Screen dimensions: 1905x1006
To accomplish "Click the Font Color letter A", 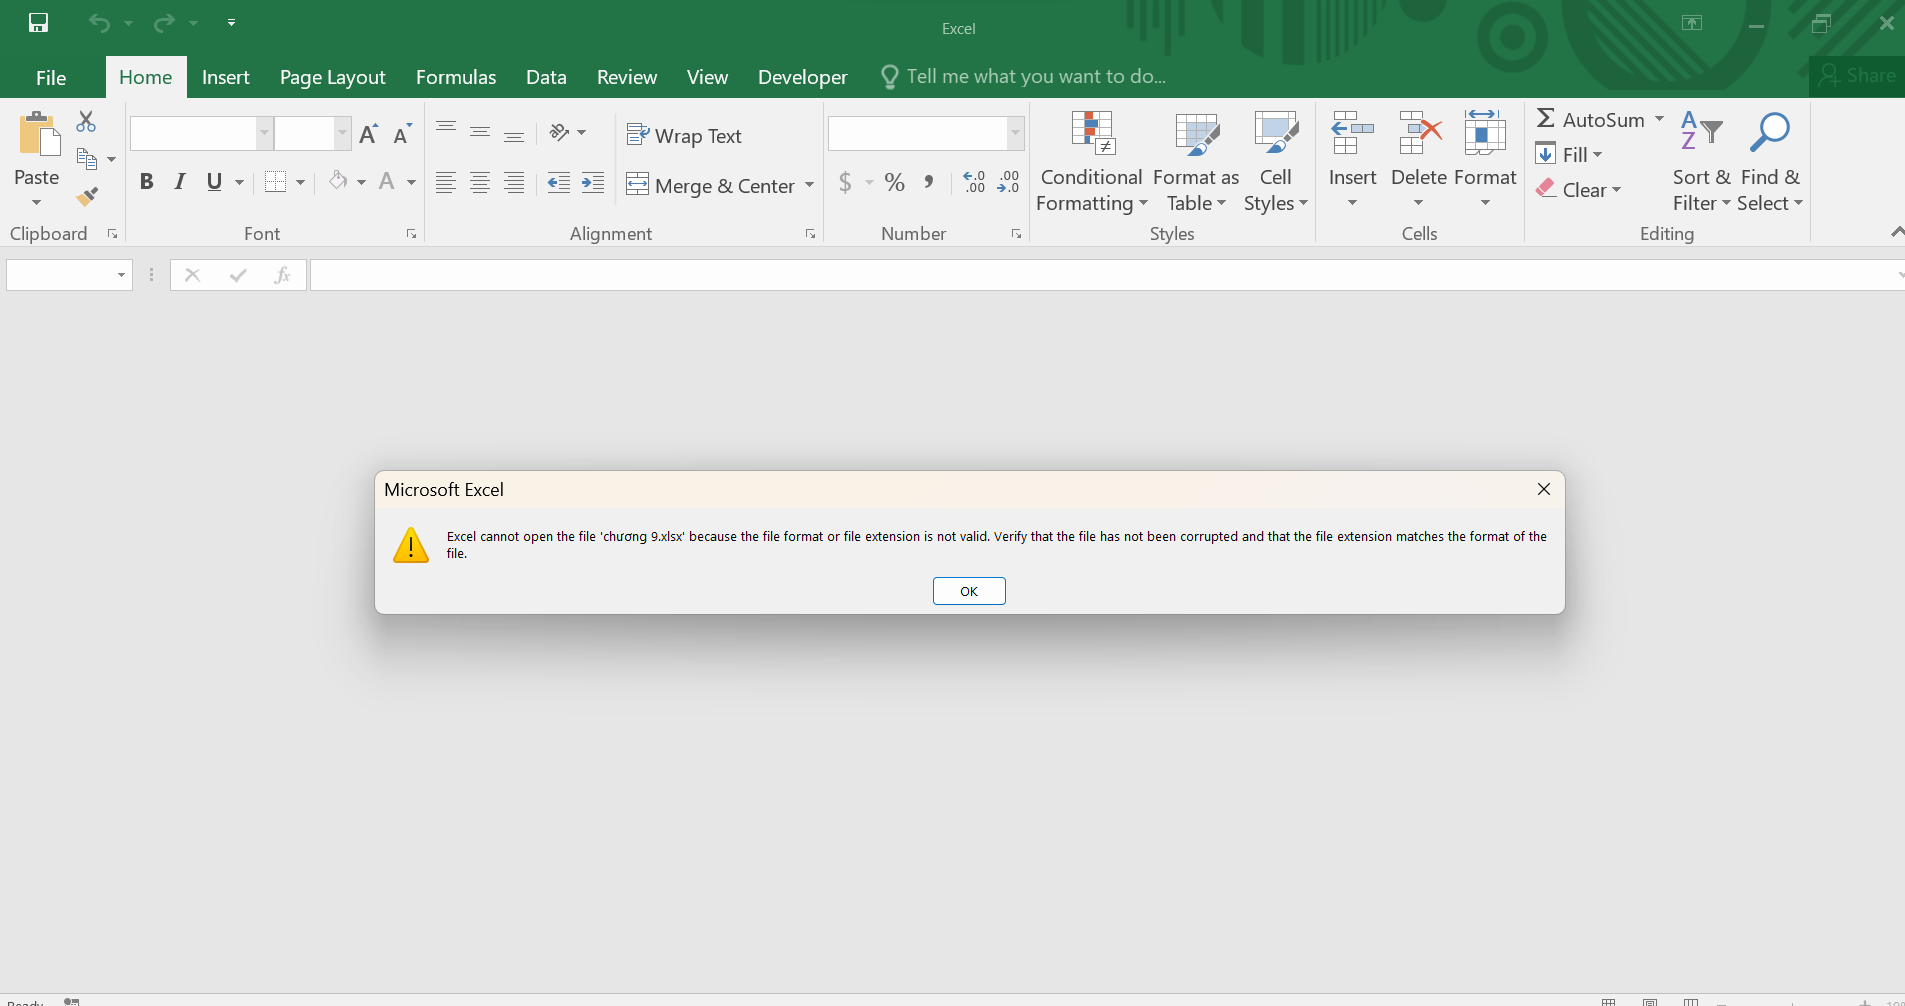I will click(387, 181).
